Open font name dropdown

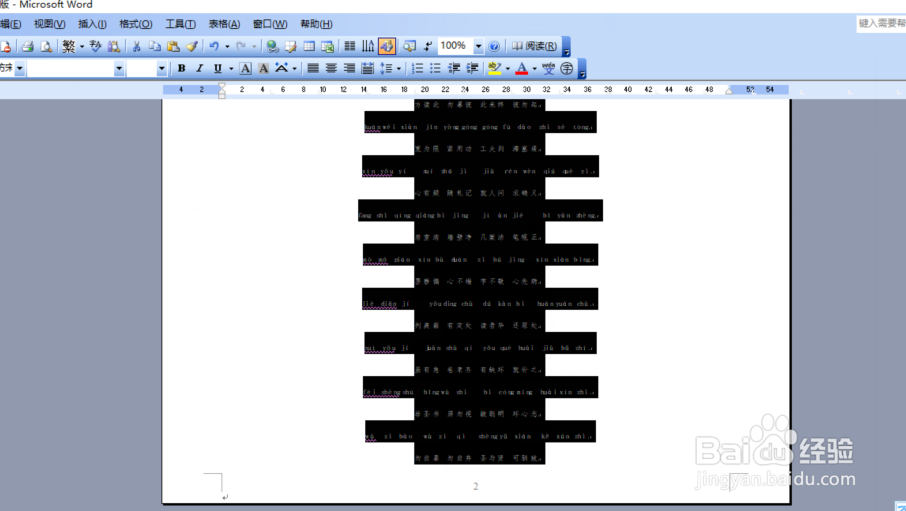tap(119, 68)
